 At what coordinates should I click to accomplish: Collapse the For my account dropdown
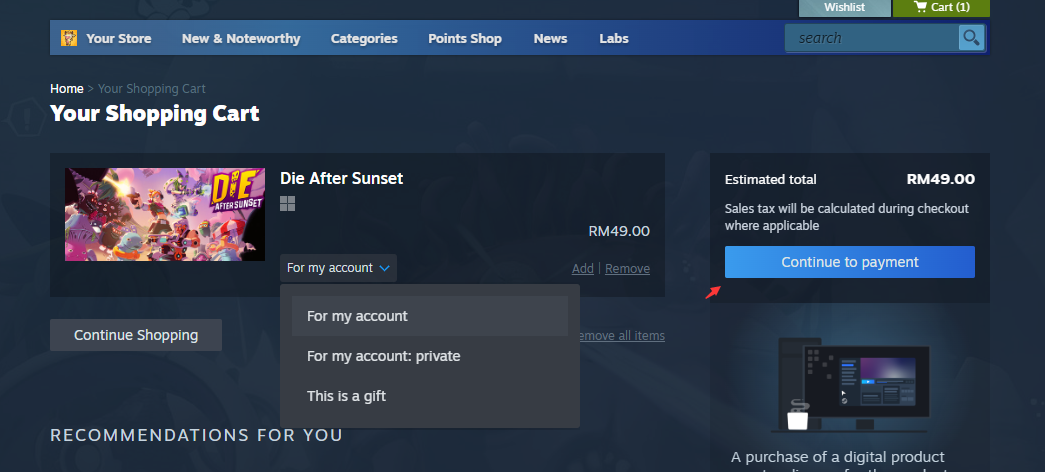pyautogui.click(x=339, y=268)
